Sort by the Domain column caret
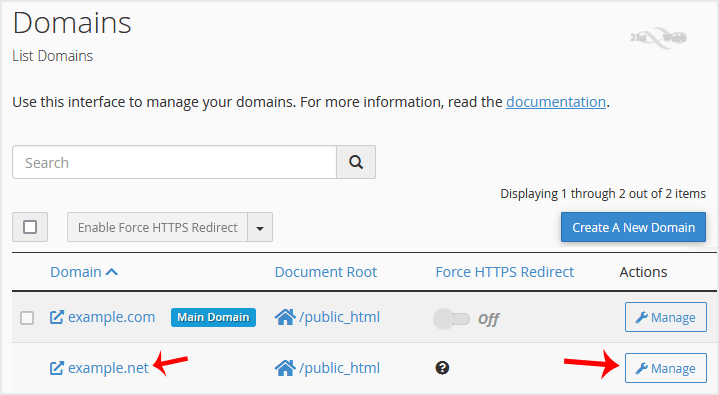The height and width of the screenshot is (395, 719). (x=112, y=272)
